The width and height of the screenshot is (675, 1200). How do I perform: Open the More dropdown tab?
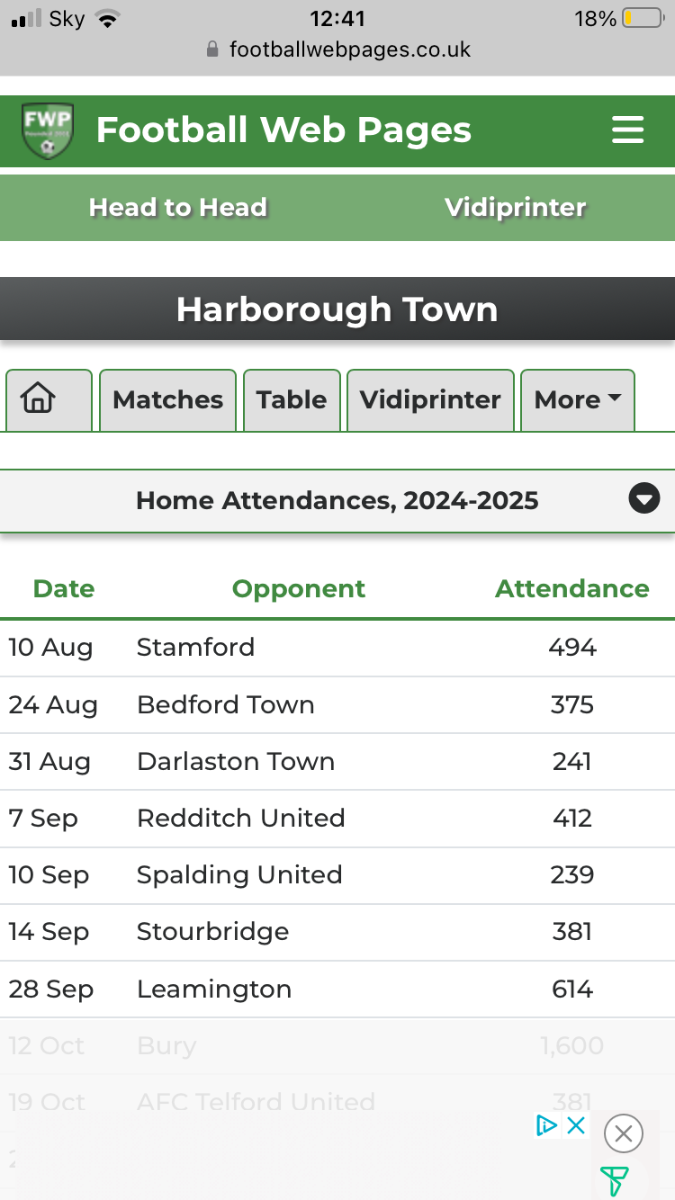(x=577, y=400)
